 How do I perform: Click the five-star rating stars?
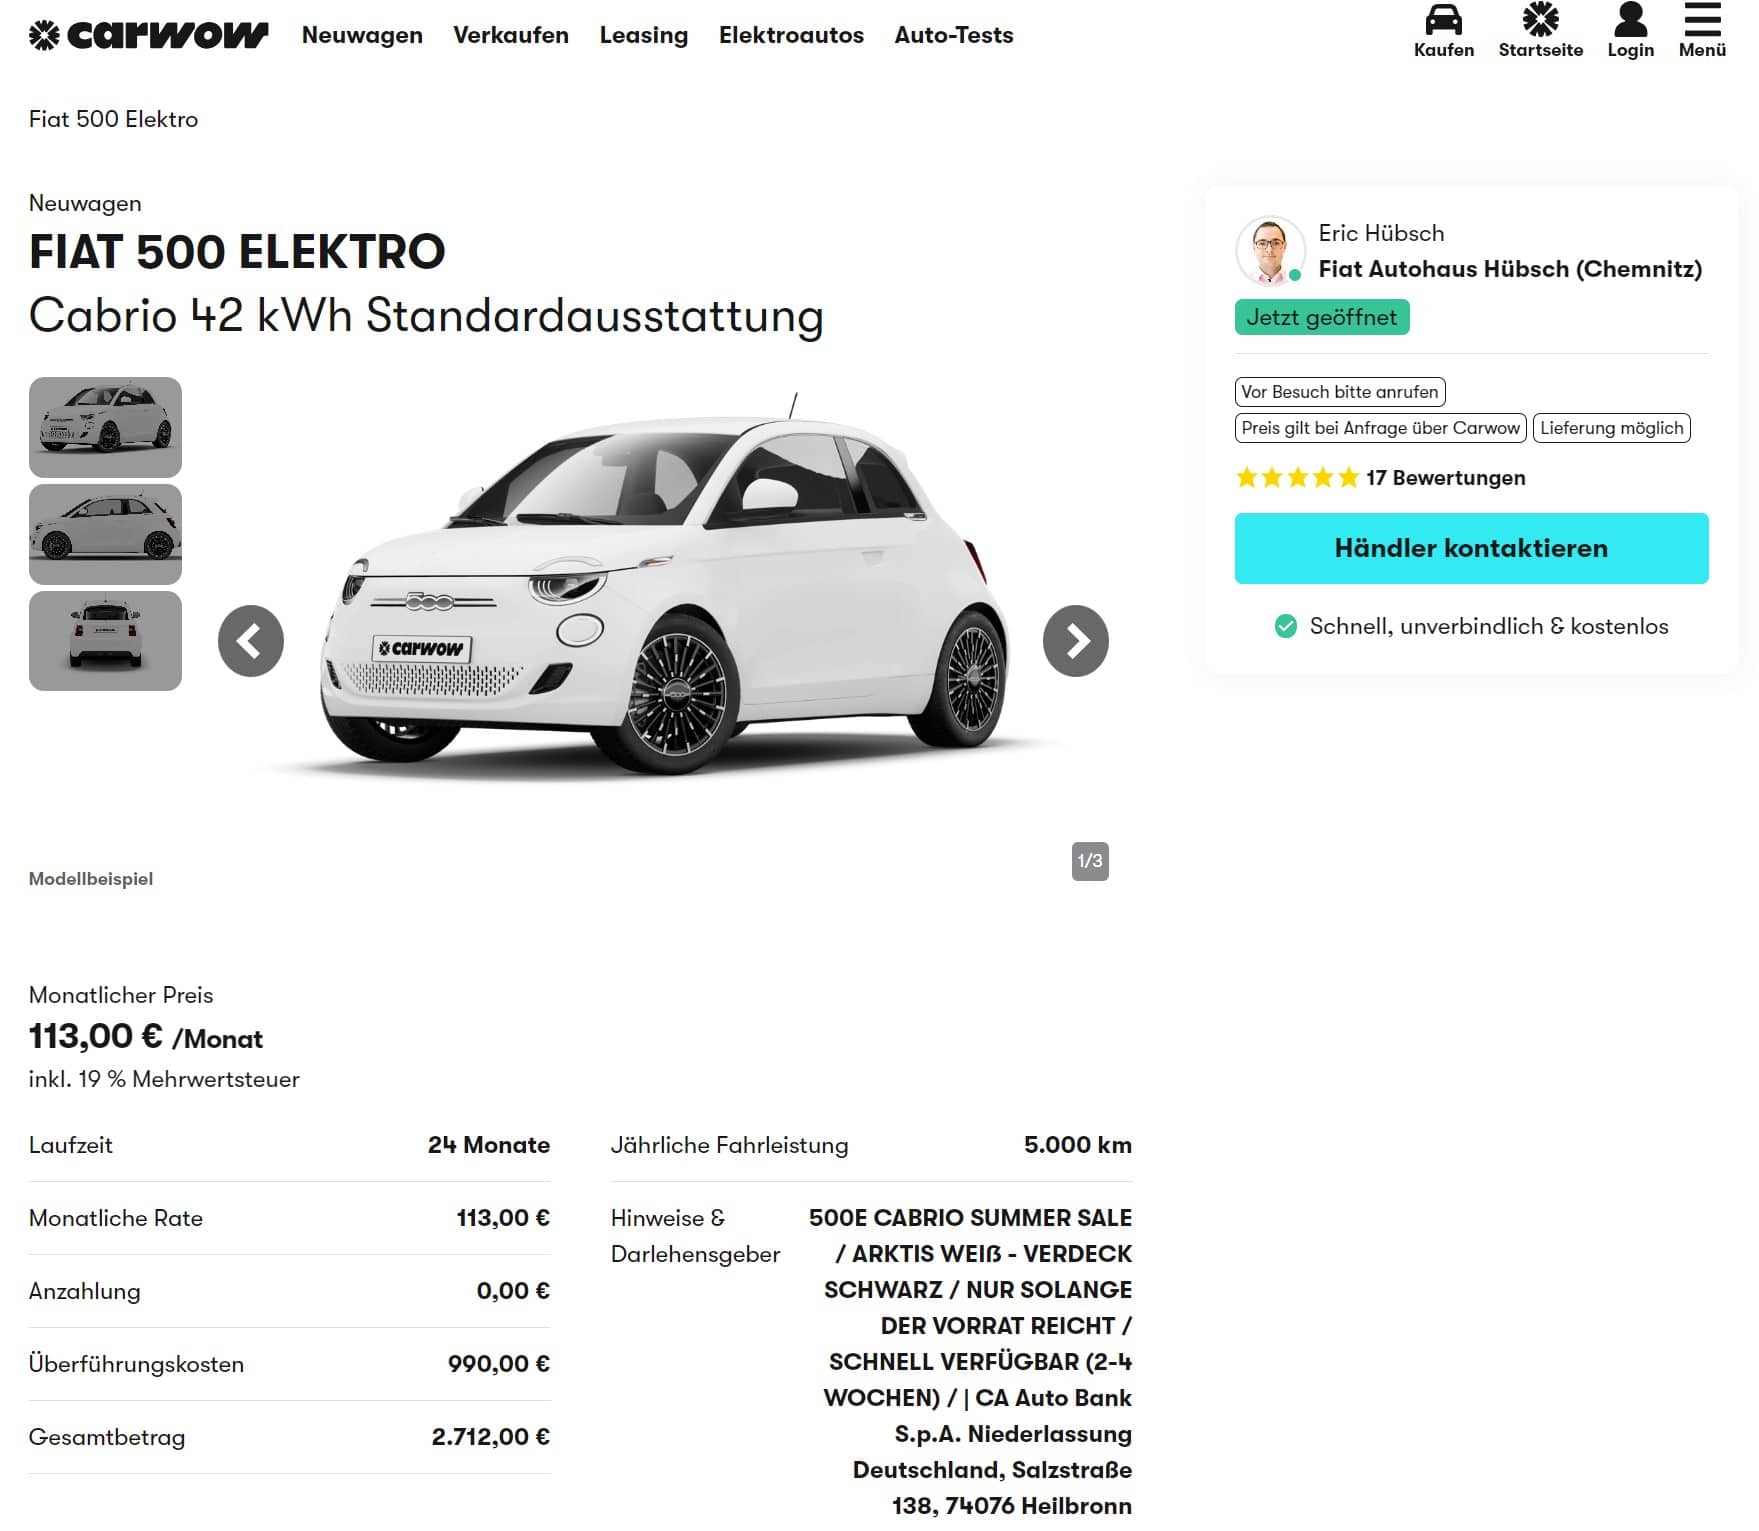click(1297, 477)
